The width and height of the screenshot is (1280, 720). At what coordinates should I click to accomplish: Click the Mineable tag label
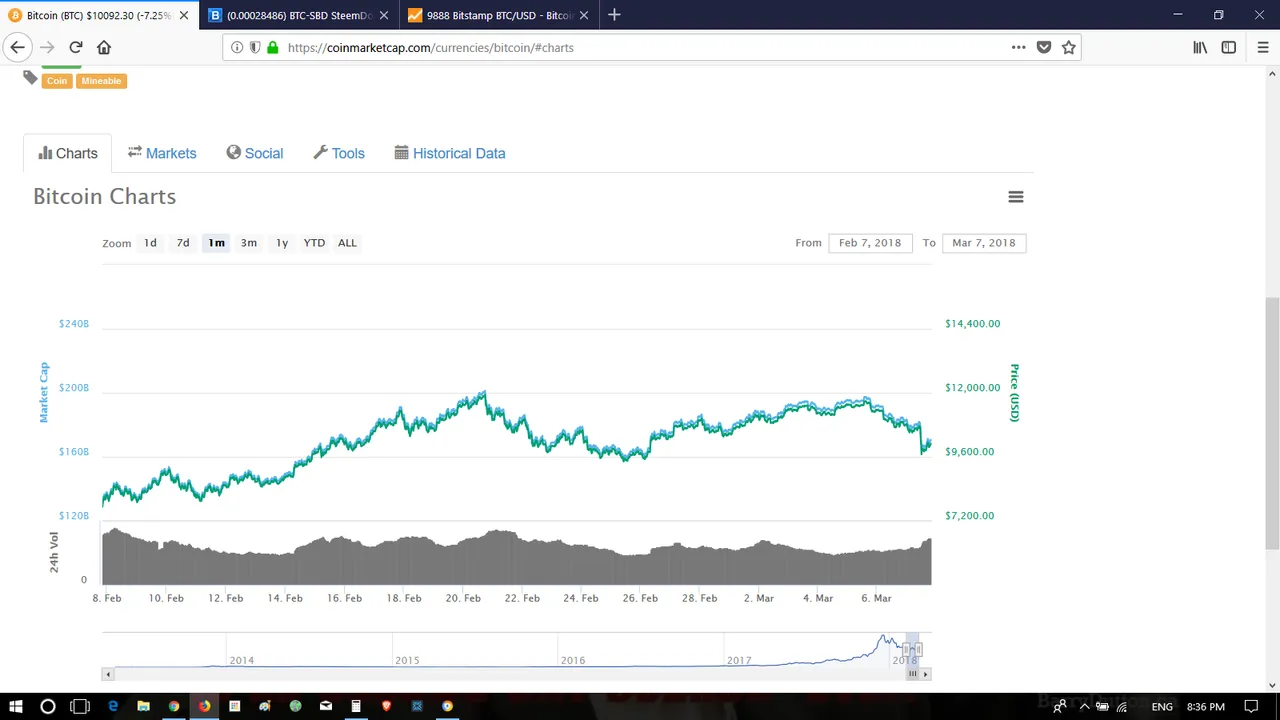101,81
